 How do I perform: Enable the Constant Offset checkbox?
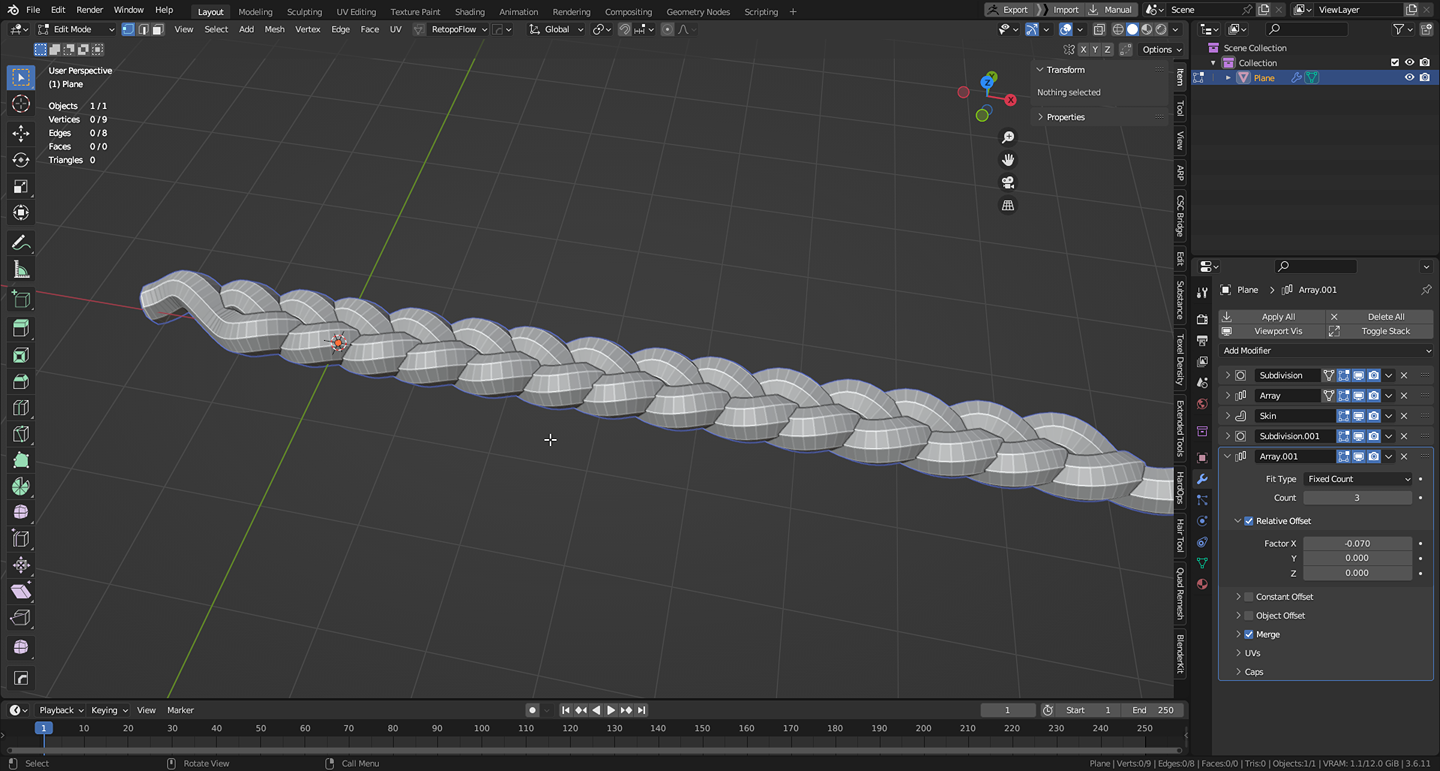tap(1249, 597)
